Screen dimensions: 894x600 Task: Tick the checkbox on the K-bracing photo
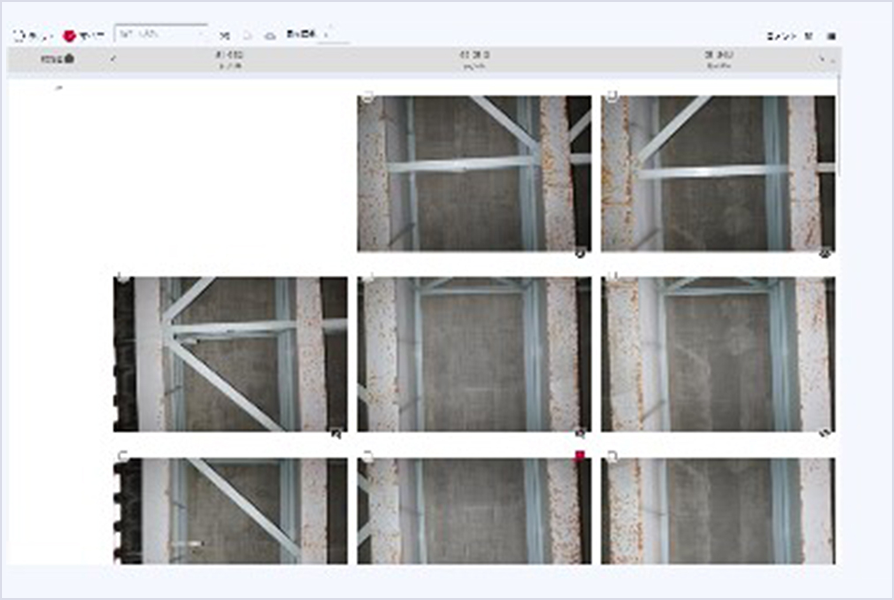pyautogui.click(x=123, y=277)
